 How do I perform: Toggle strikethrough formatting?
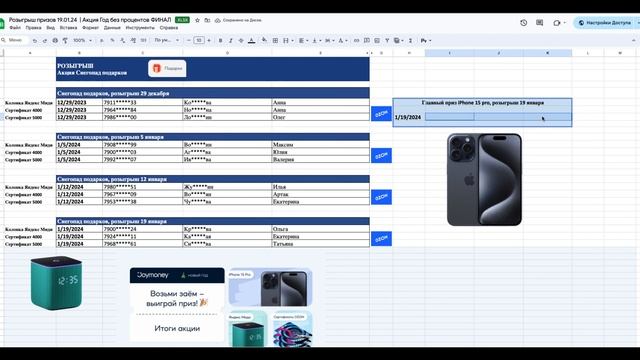point(241,40)
